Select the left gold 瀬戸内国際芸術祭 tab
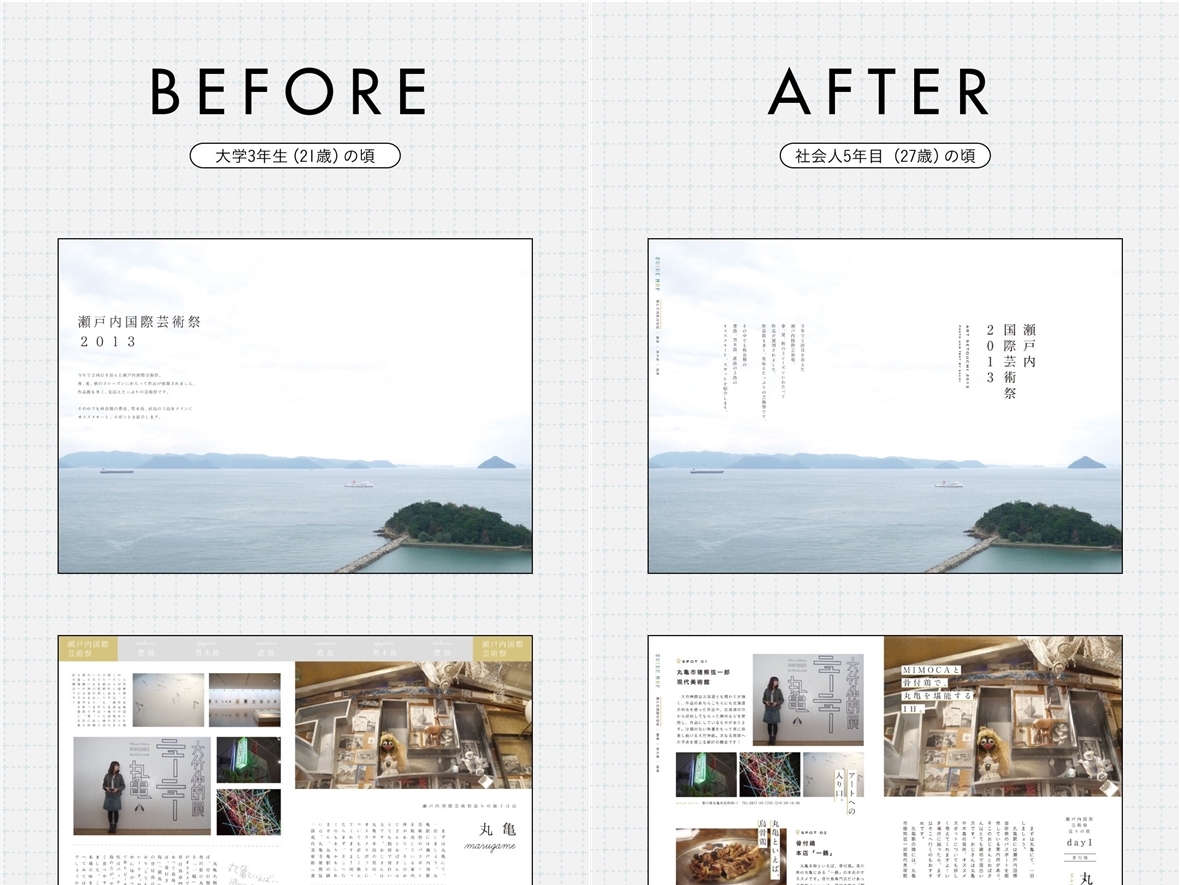The width and height of the screenshot is (1180, 885). (x=88, y=648)
